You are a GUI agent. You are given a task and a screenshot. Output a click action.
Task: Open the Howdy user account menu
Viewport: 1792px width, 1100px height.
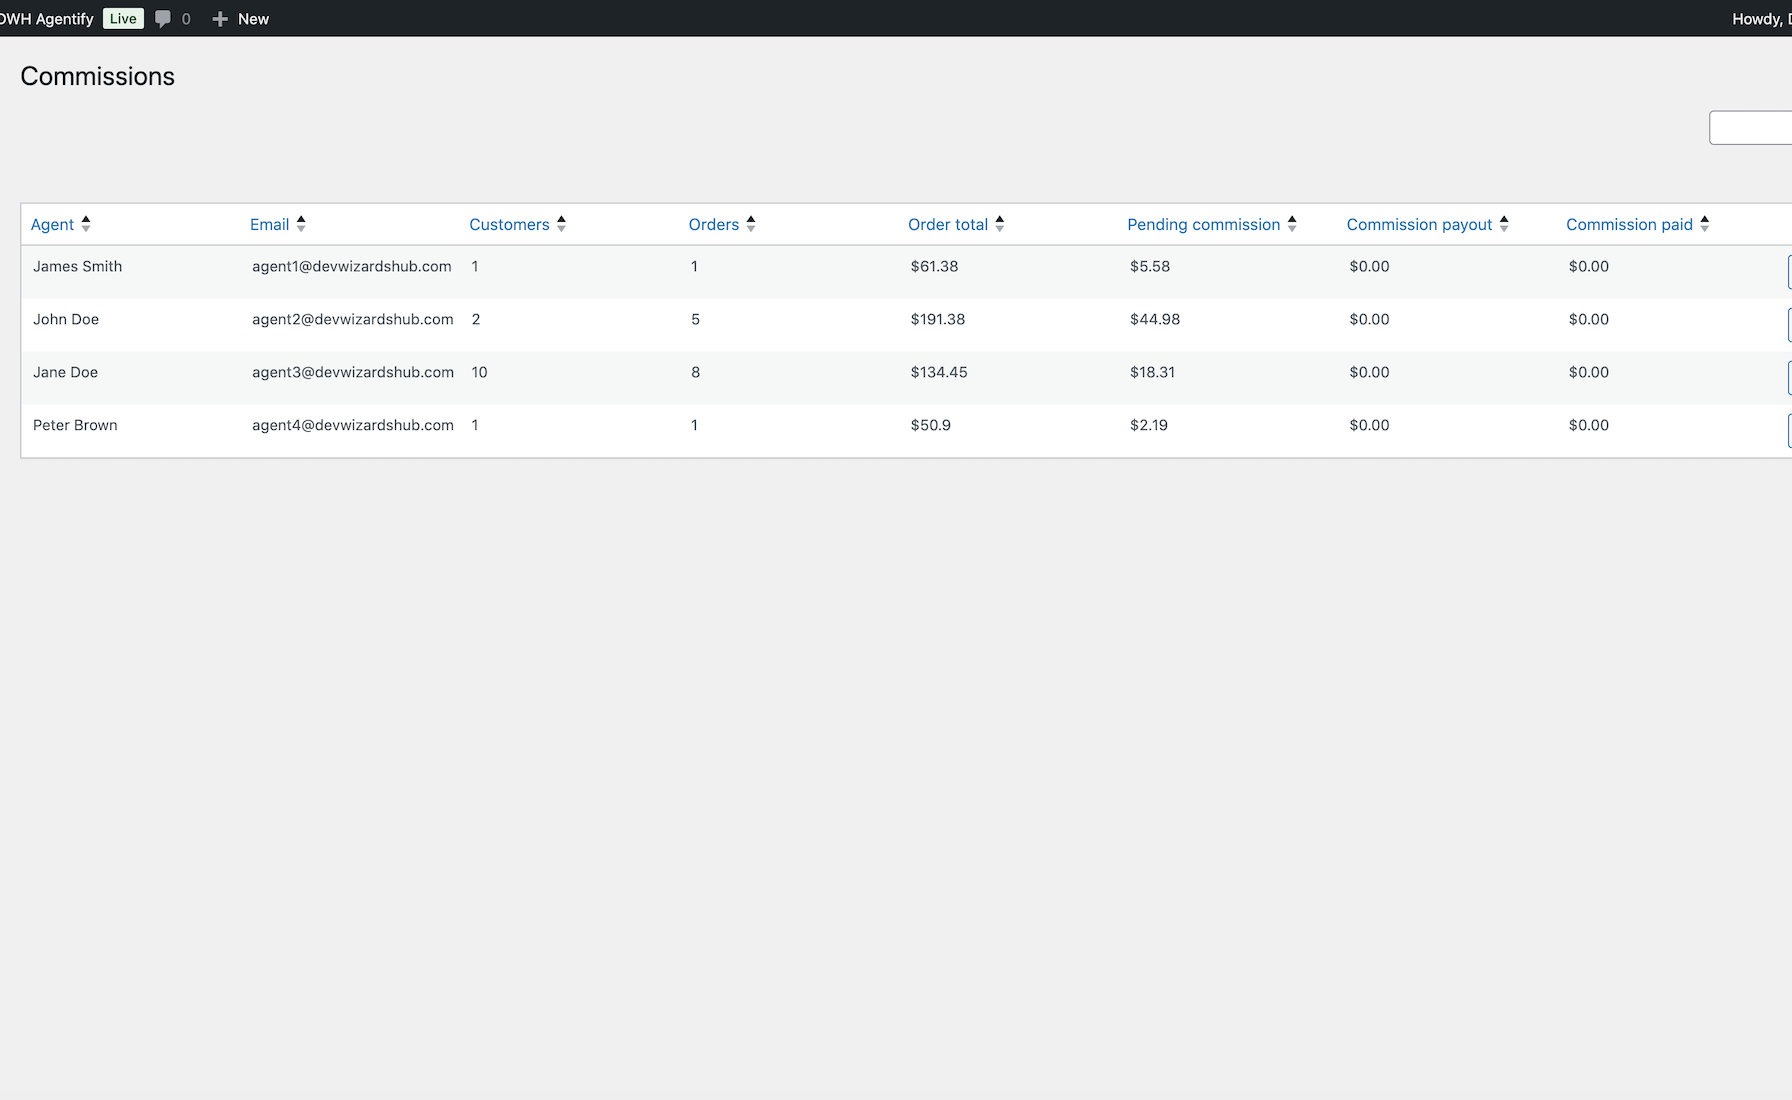[1762, 19]
